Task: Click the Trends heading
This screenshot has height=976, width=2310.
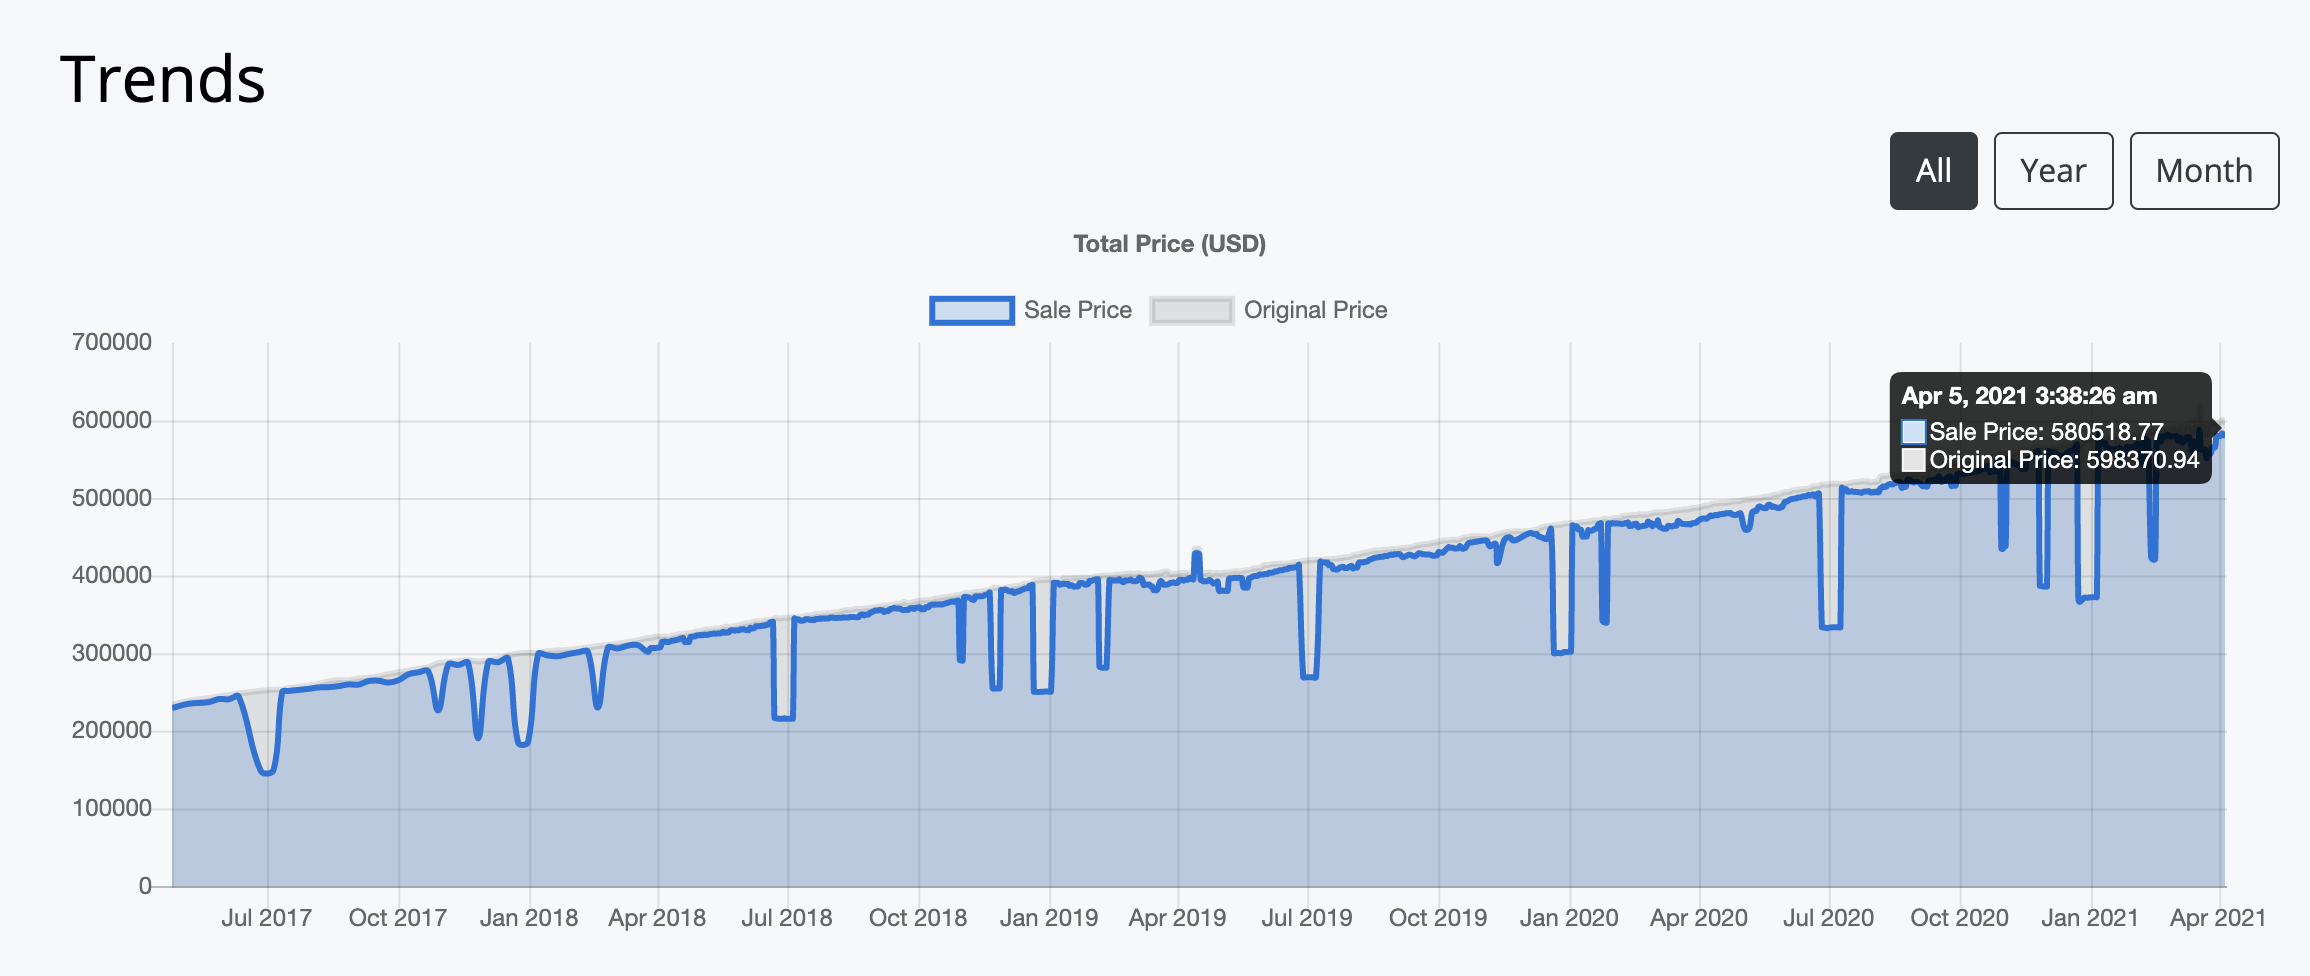Action: (x=163, y=79)
